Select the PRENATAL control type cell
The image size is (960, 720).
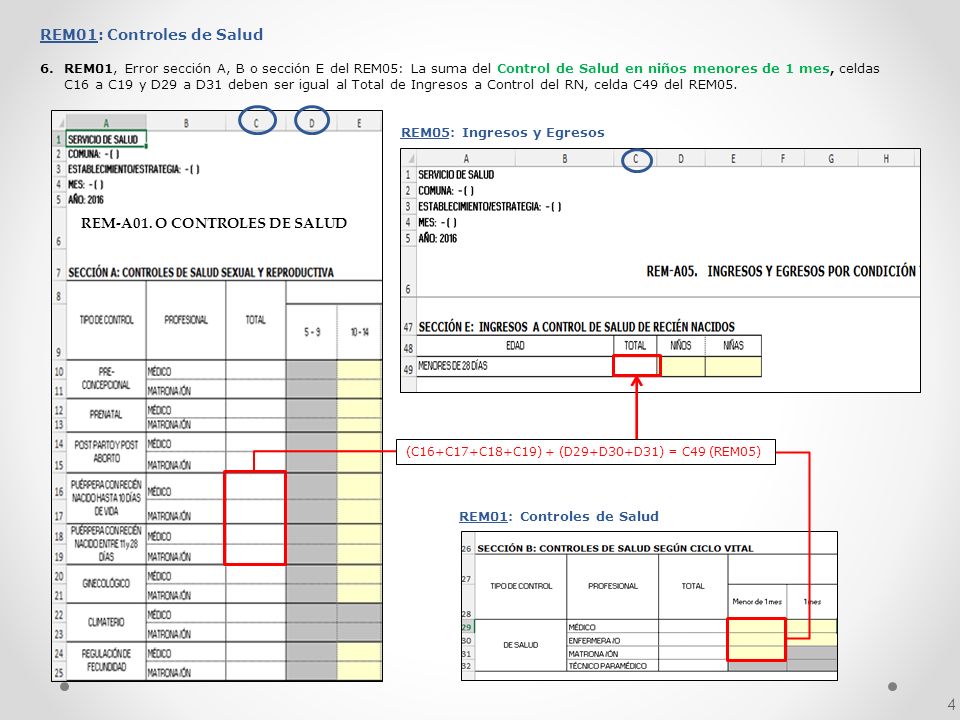[106, 414]
